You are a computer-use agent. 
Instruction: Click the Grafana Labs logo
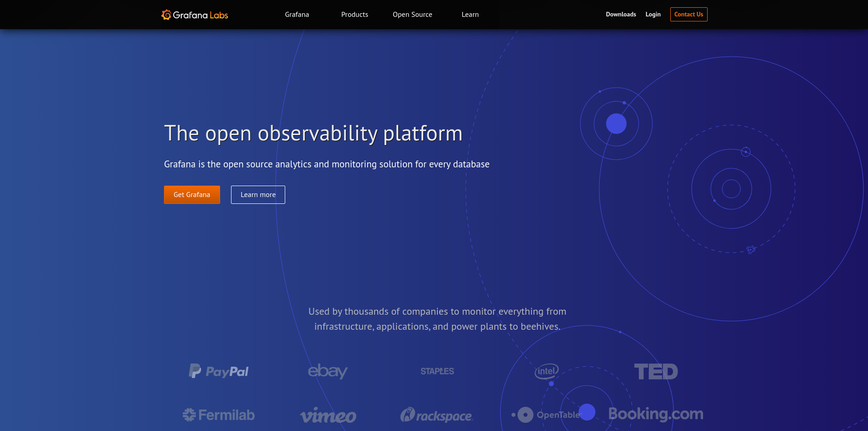(x=194, y=14)
